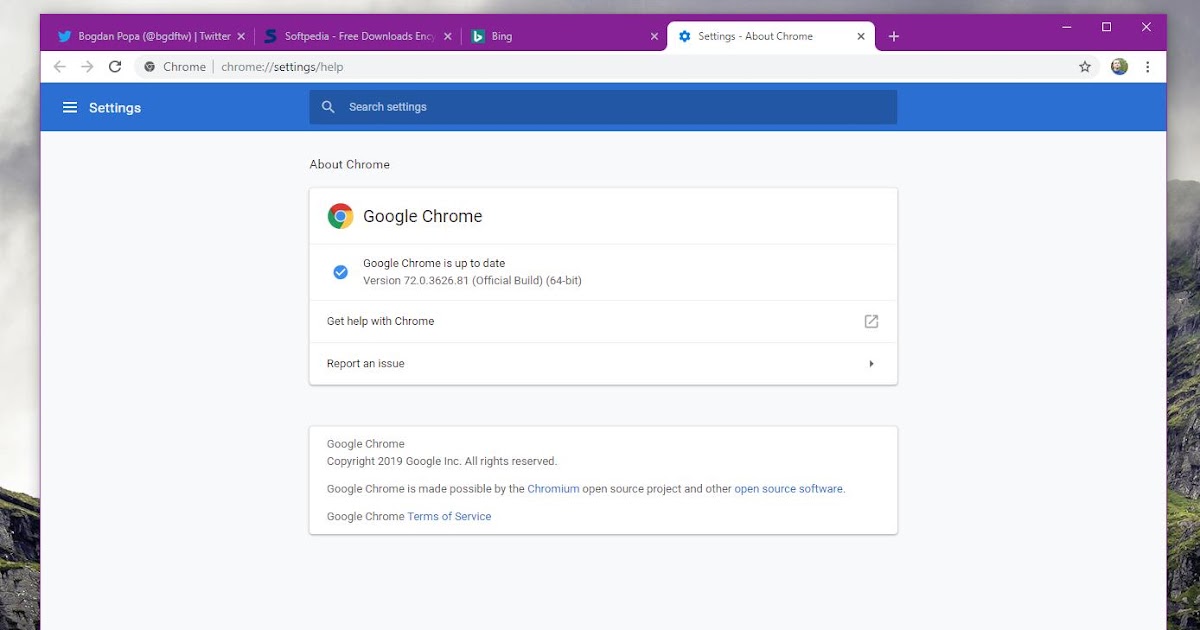1200x630 pixels.
Task: Switch to the Bing tab
Action: coord(565,36)
